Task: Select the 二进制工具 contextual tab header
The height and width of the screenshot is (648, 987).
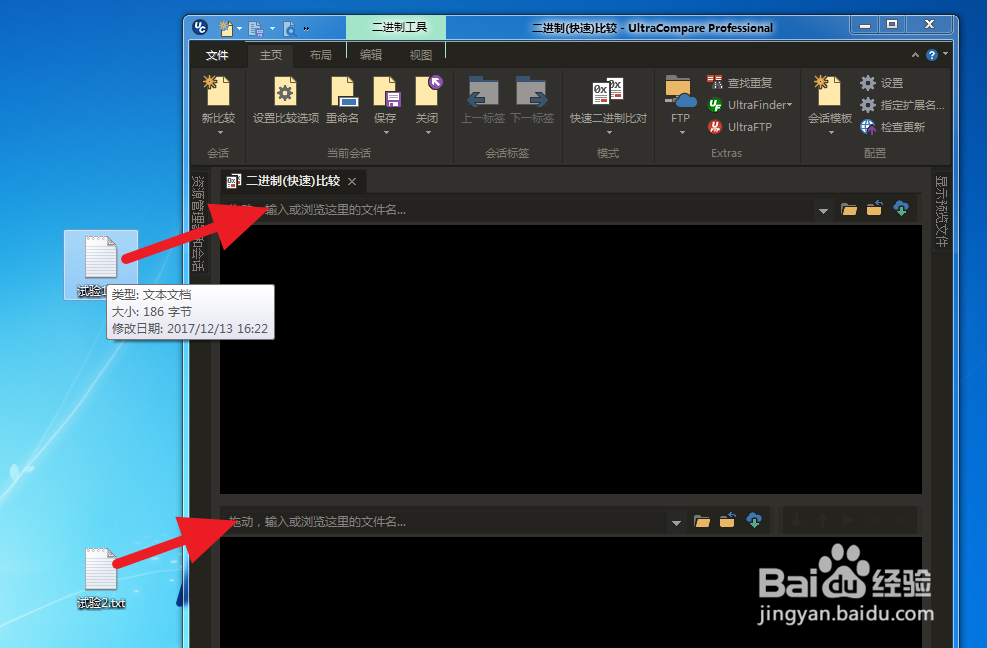Action: click(x=399, y=27)
